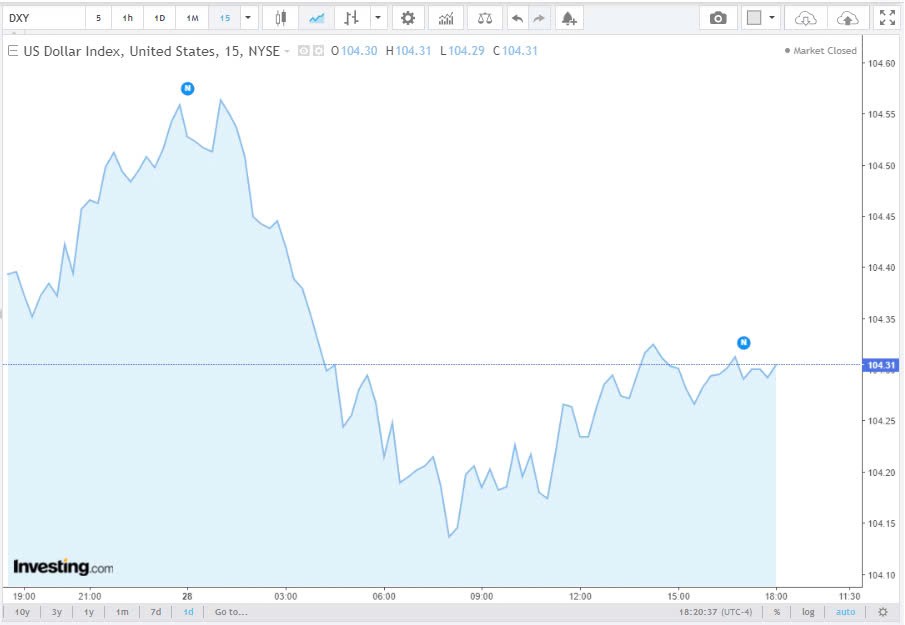Redo the last chart action
The width and height of the screenshot is (905, 625).
538,17
